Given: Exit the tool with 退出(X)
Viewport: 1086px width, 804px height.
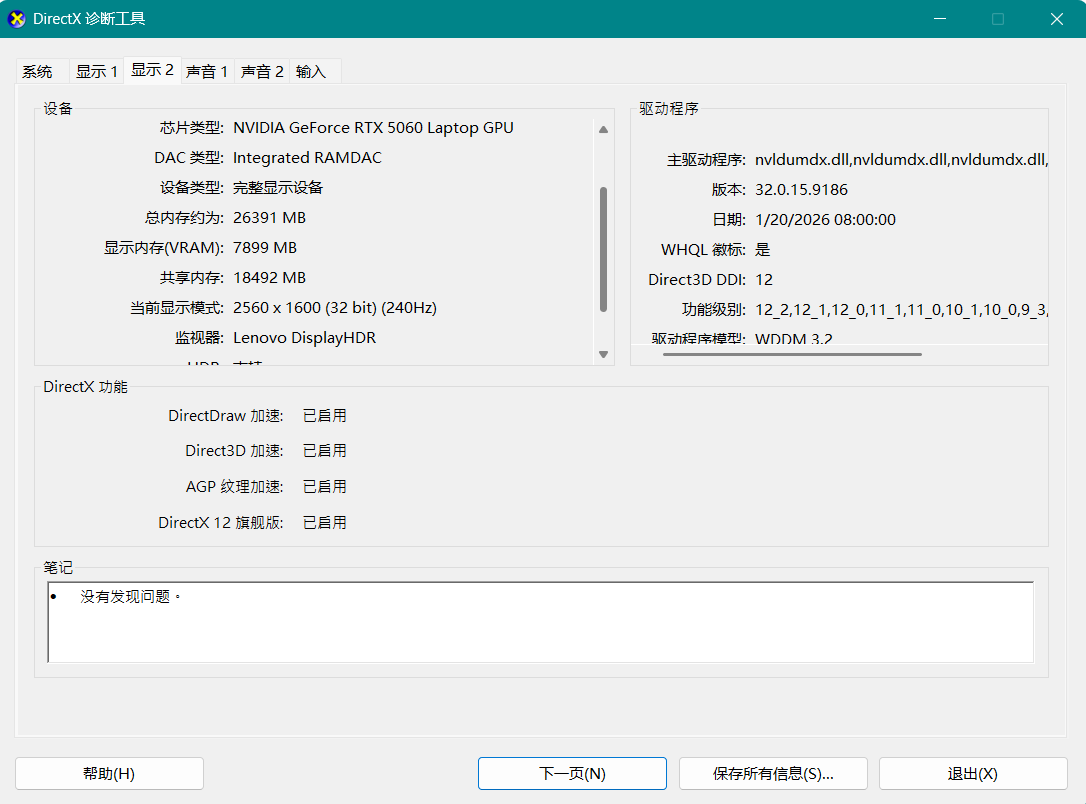Looking at the screenshot, I should click(973, 774).
